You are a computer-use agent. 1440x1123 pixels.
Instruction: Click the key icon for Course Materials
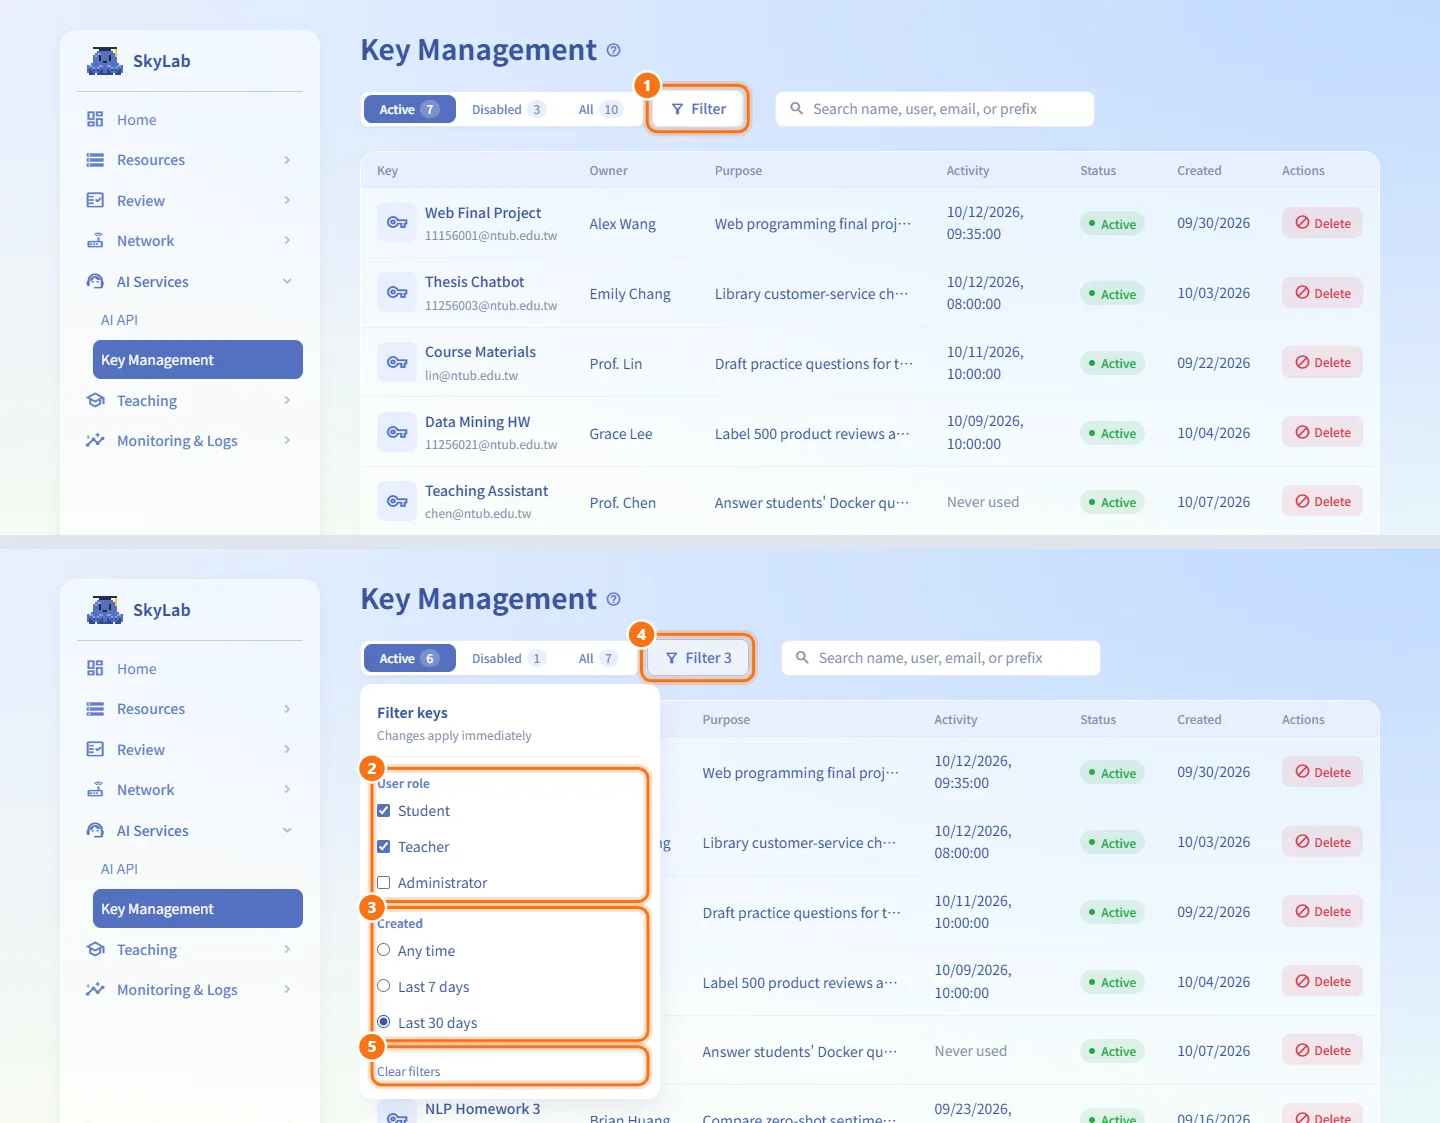coord(397,362)
